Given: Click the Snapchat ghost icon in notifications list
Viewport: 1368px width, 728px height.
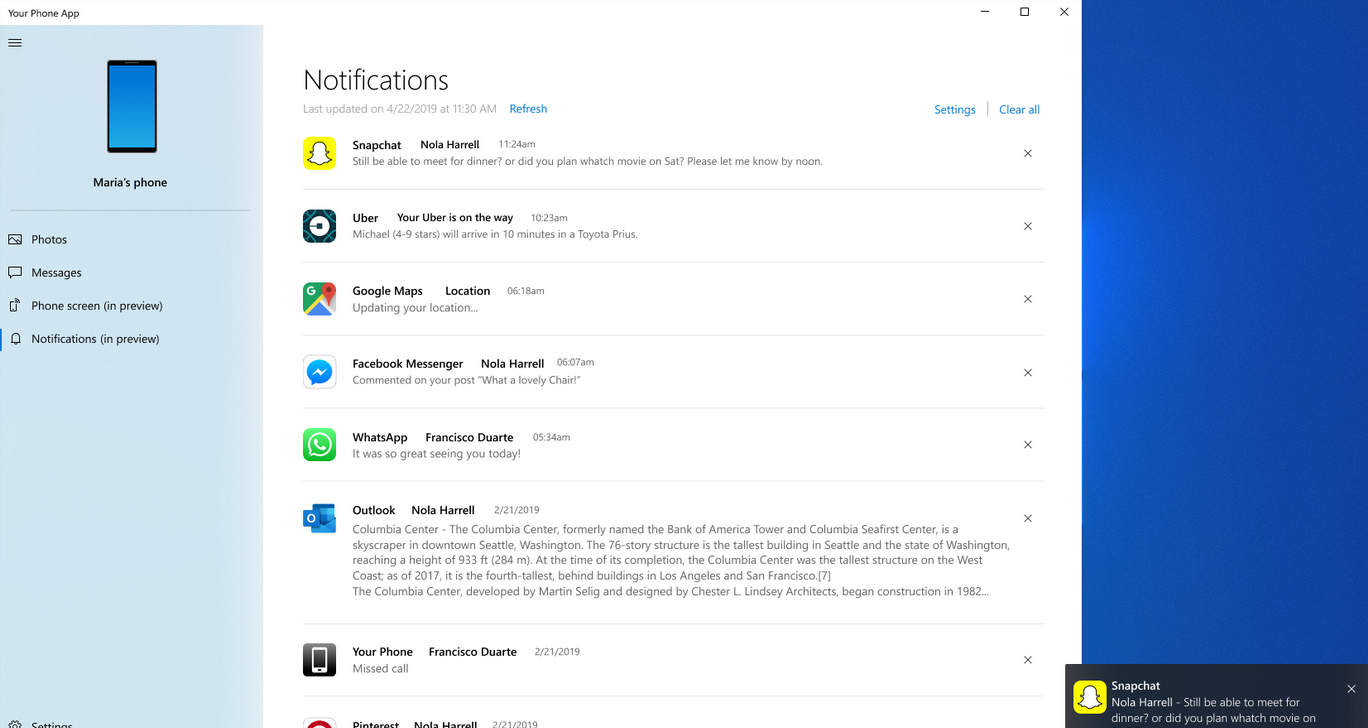Looking at the screenshot, I should [319, 153].
